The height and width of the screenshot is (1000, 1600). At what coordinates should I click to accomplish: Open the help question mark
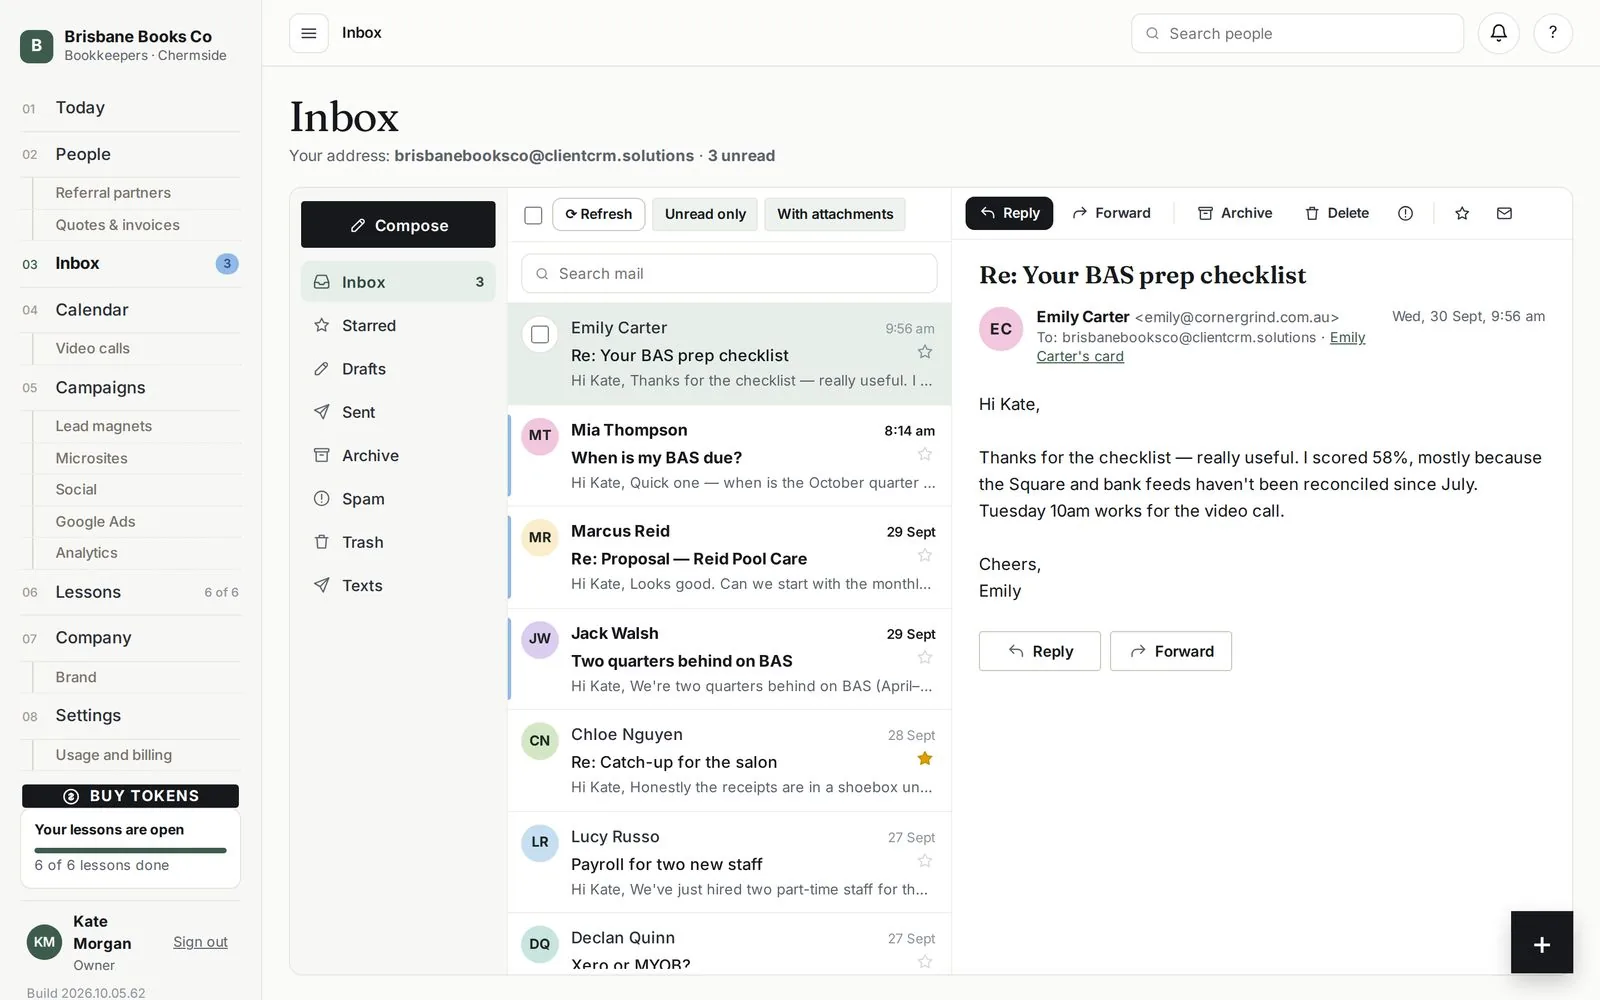[1552, 33]
